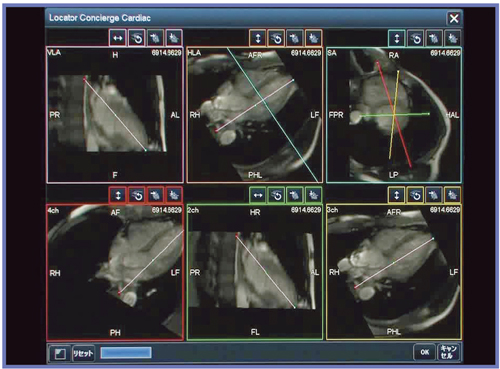Click horizontal flip arrow icon above 2ch view
The image size is (500, 369).
point(258,195)
